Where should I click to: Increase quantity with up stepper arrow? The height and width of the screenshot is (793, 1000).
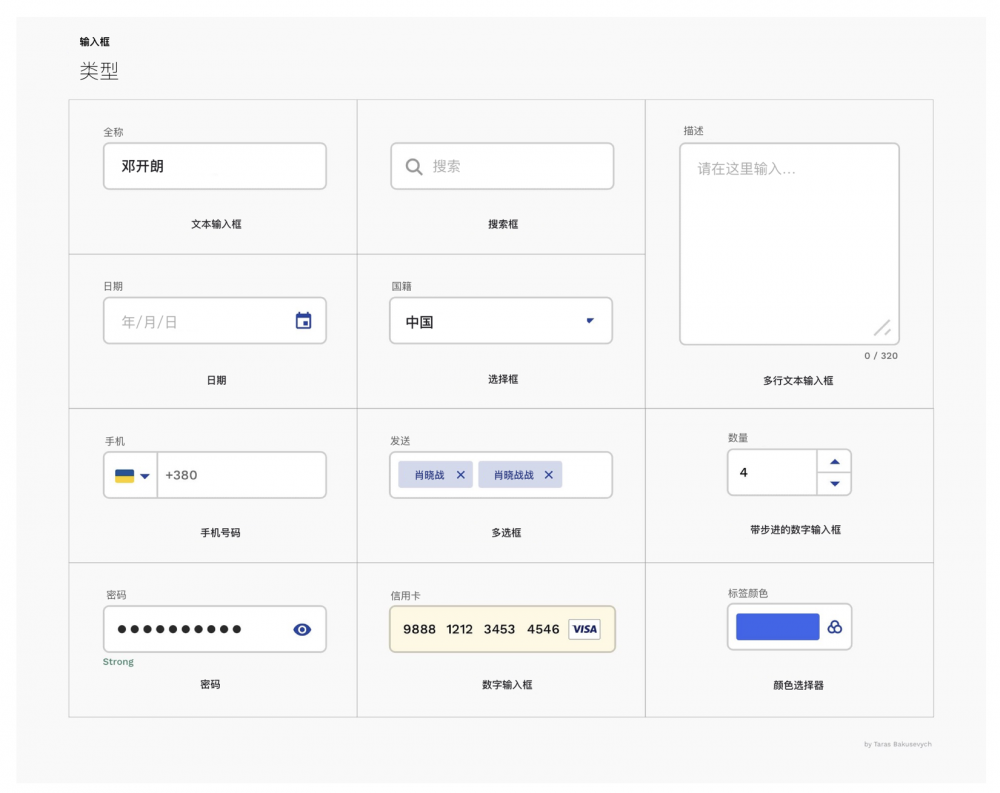[x=835, y=461]
